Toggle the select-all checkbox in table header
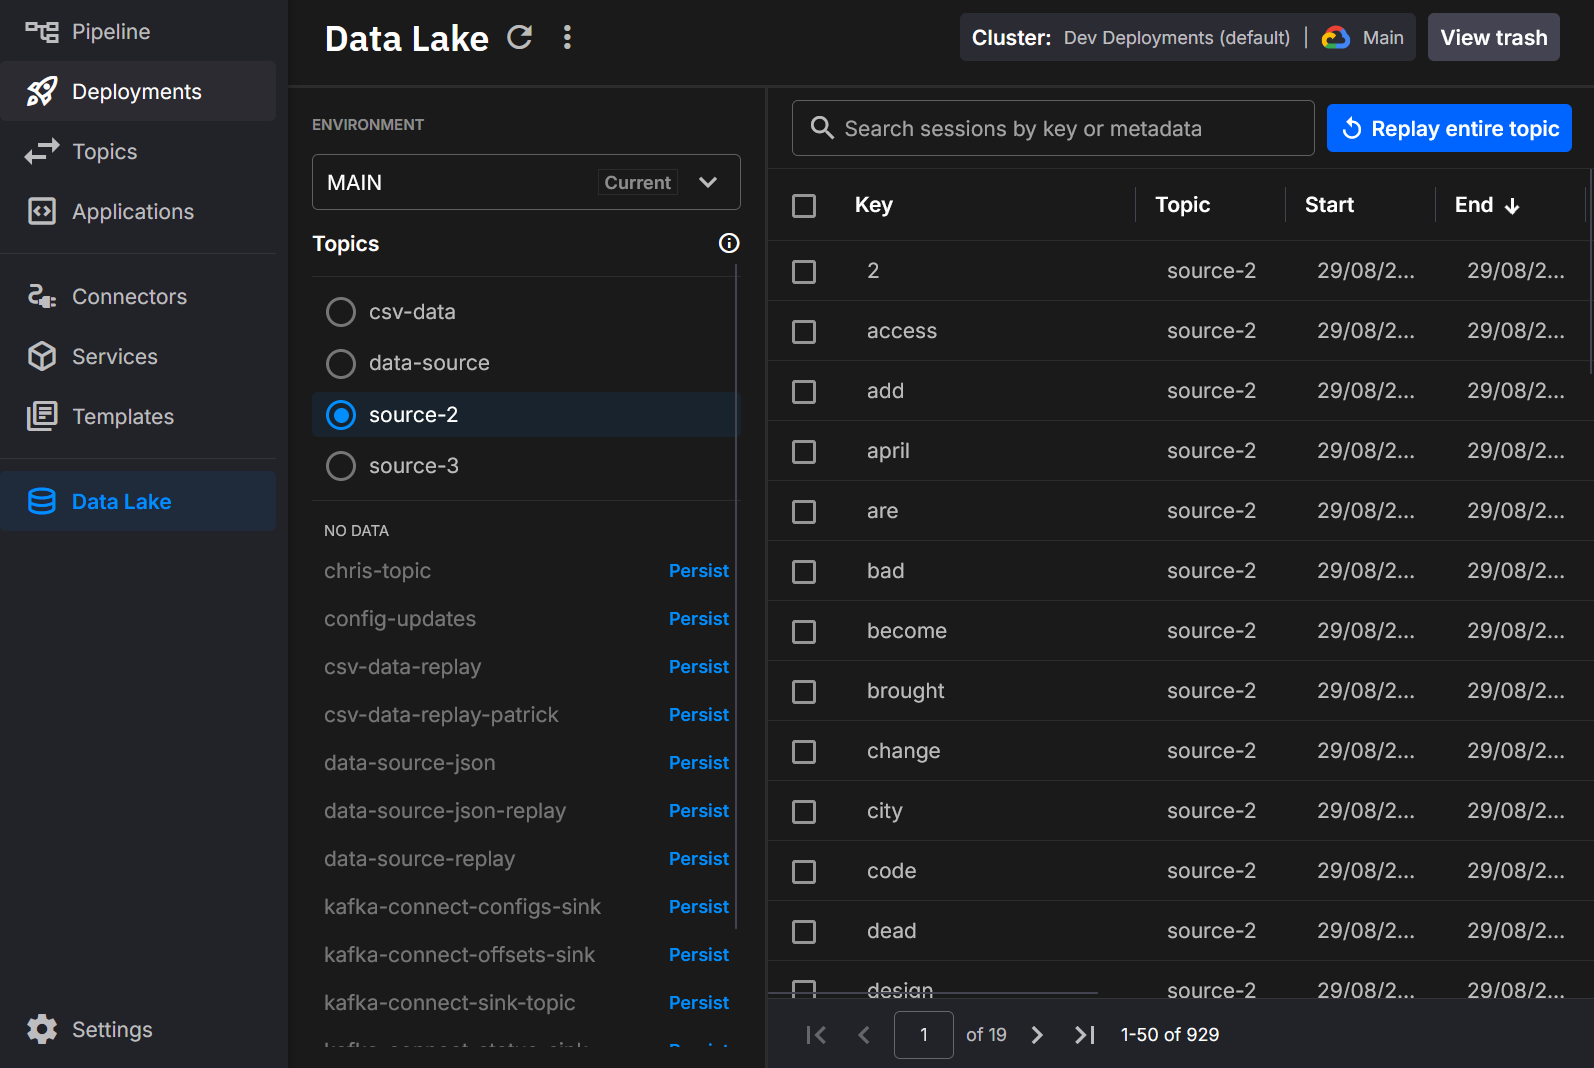The image size is (1594, 1068). (x=804, y=206)
